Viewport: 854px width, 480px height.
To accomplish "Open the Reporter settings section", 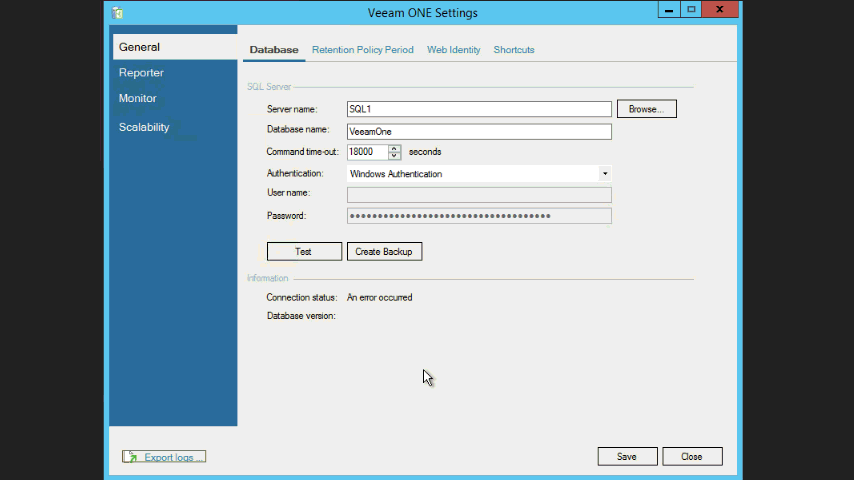I will pyautogui.click(x=141, y=72).
